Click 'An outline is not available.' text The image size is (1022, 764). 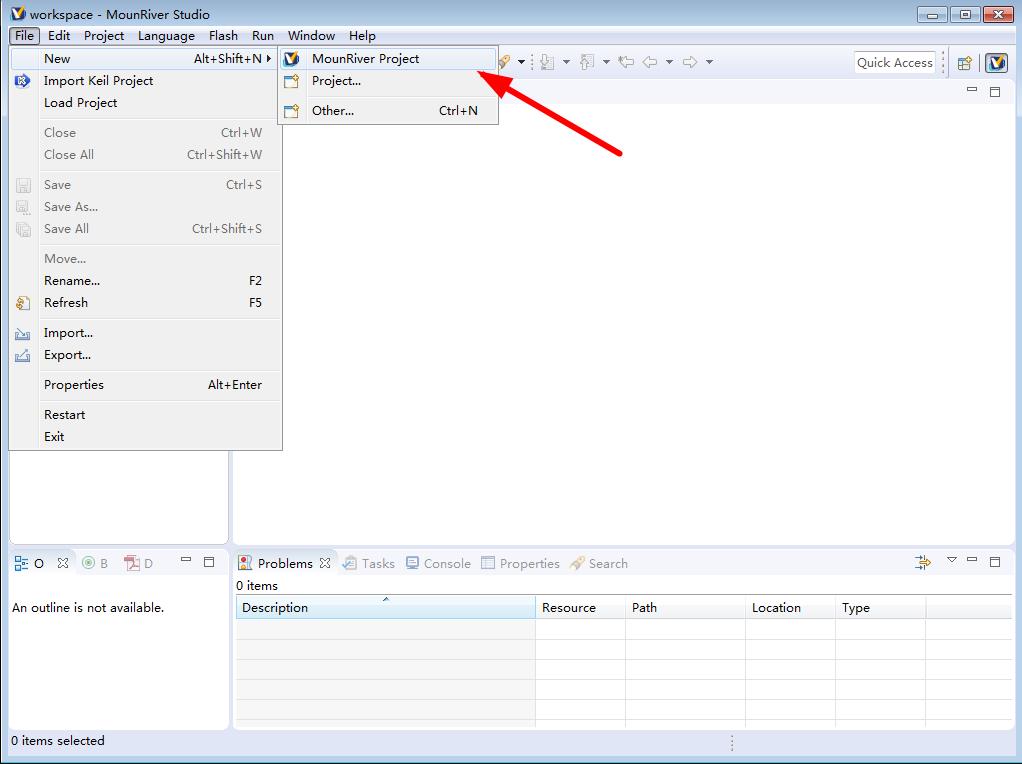(x=88, y=608)
